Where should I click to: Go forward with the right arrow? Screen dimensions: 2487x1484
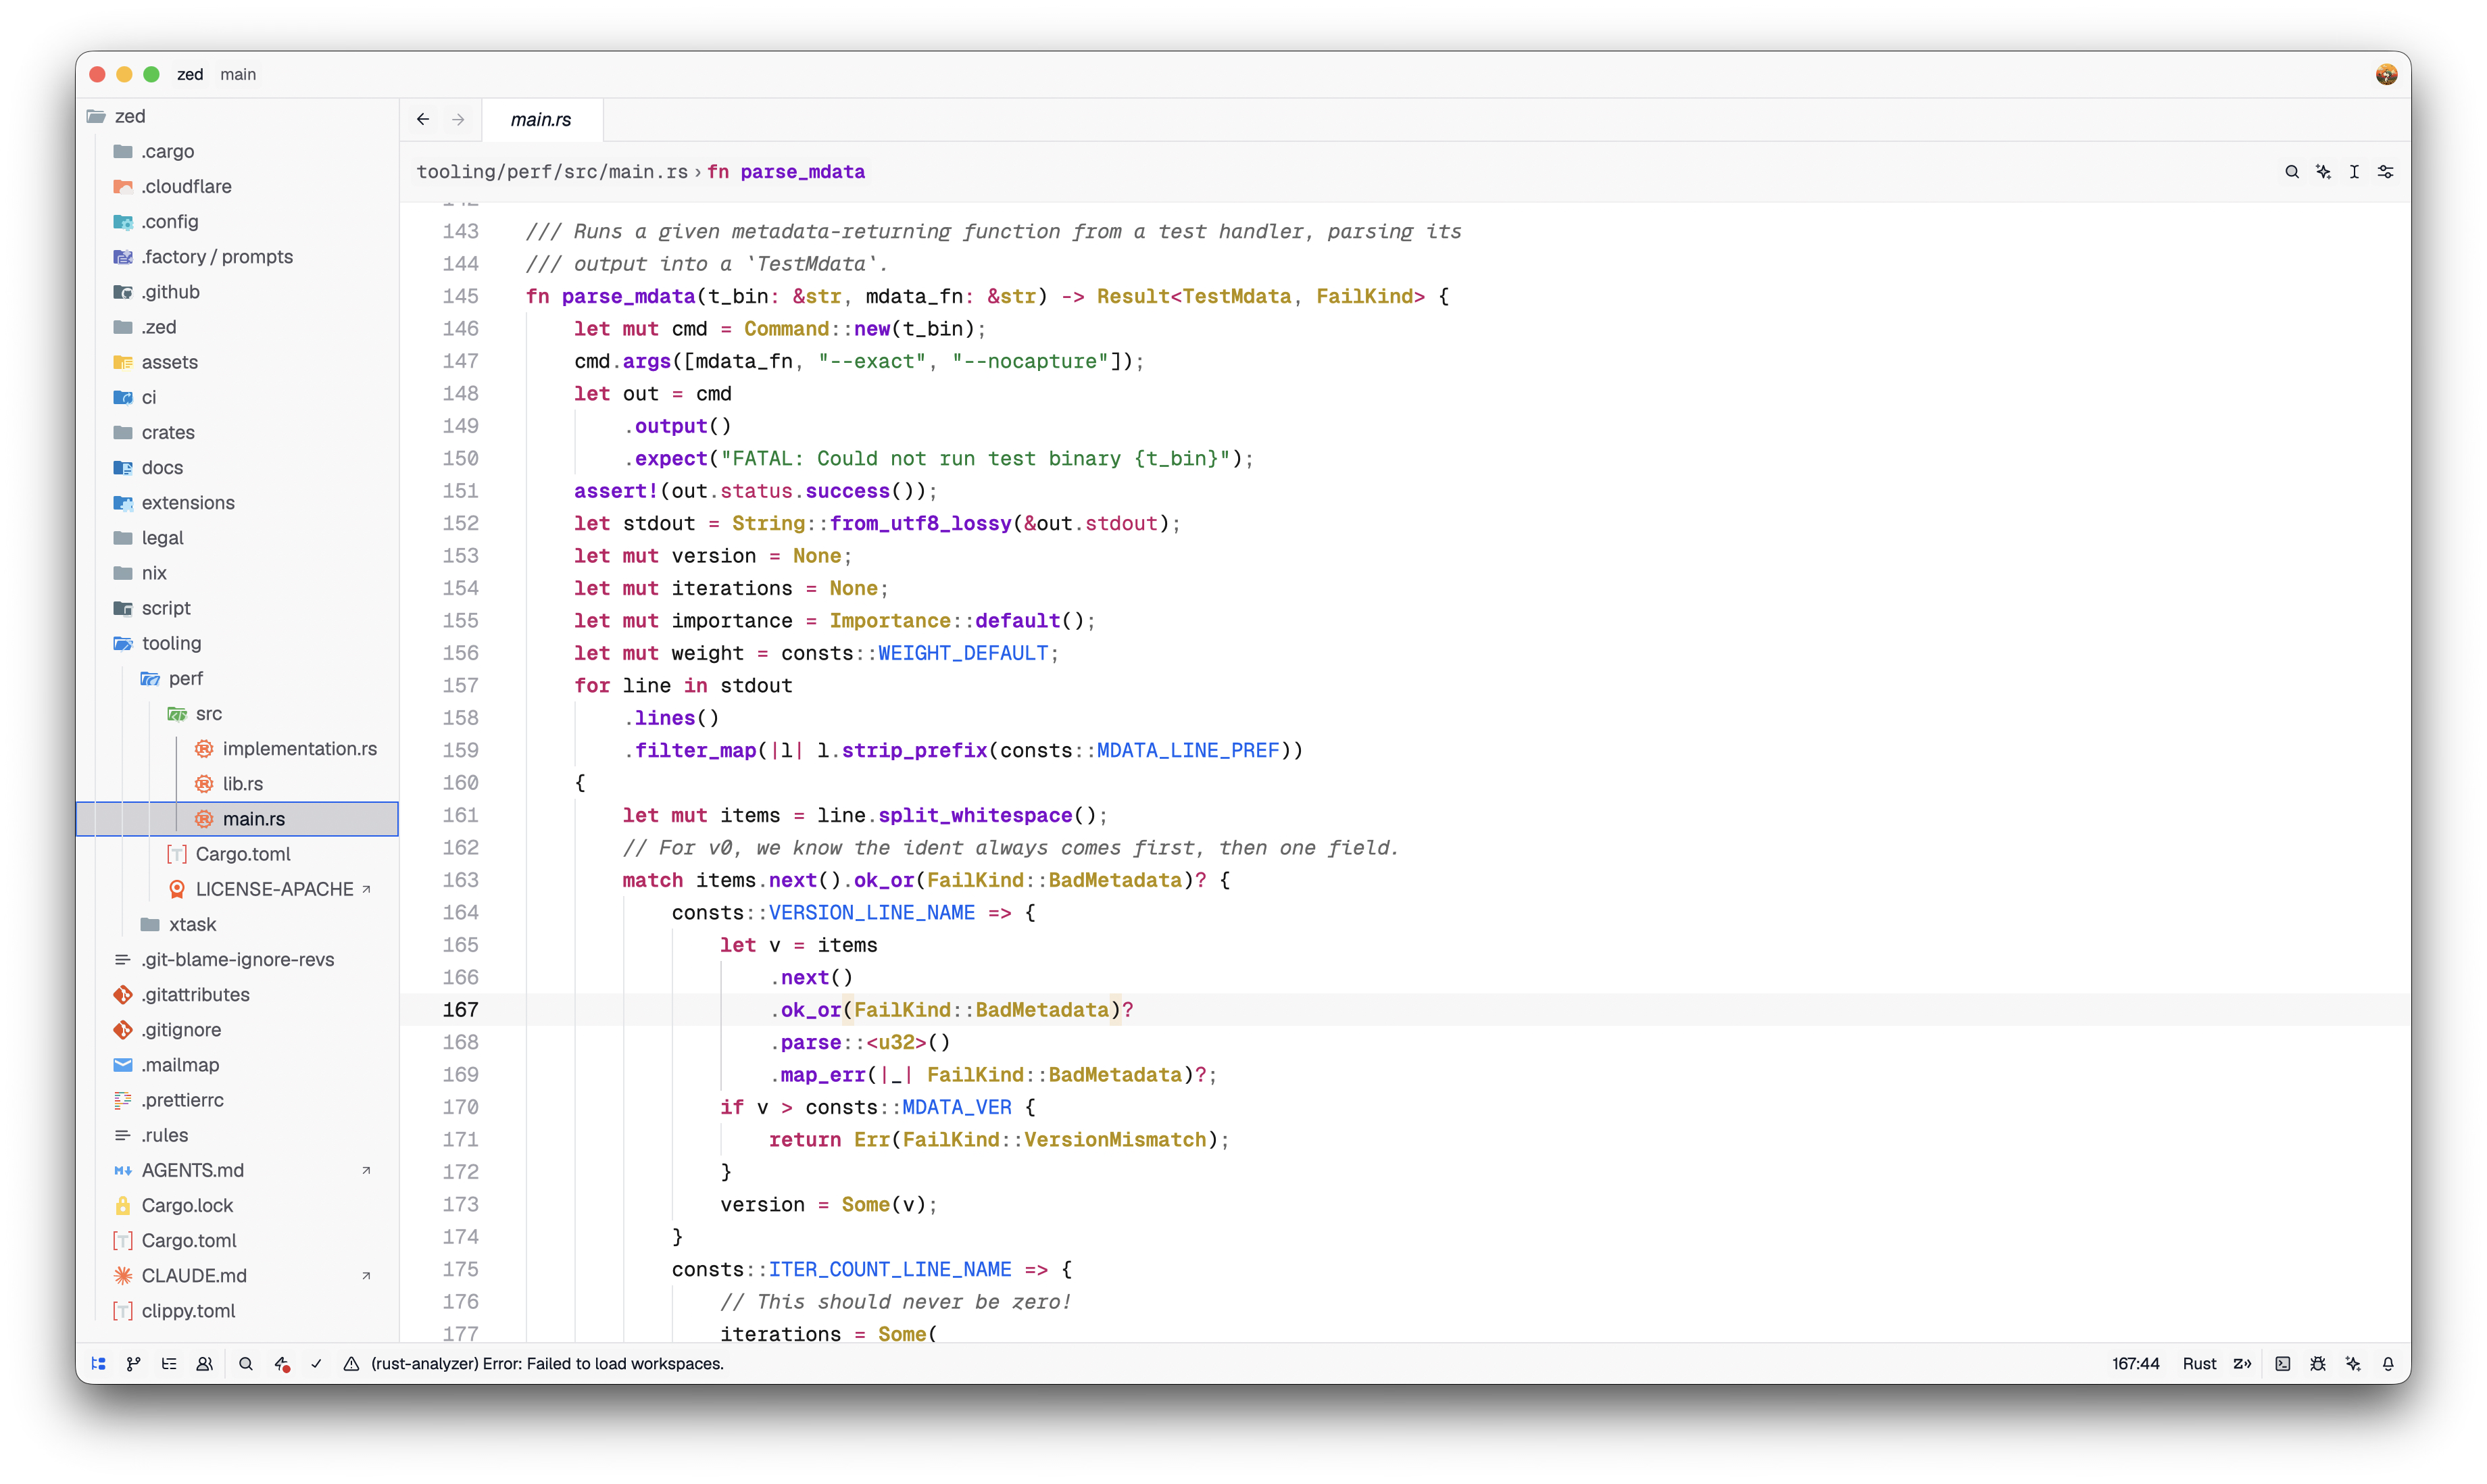458,119
